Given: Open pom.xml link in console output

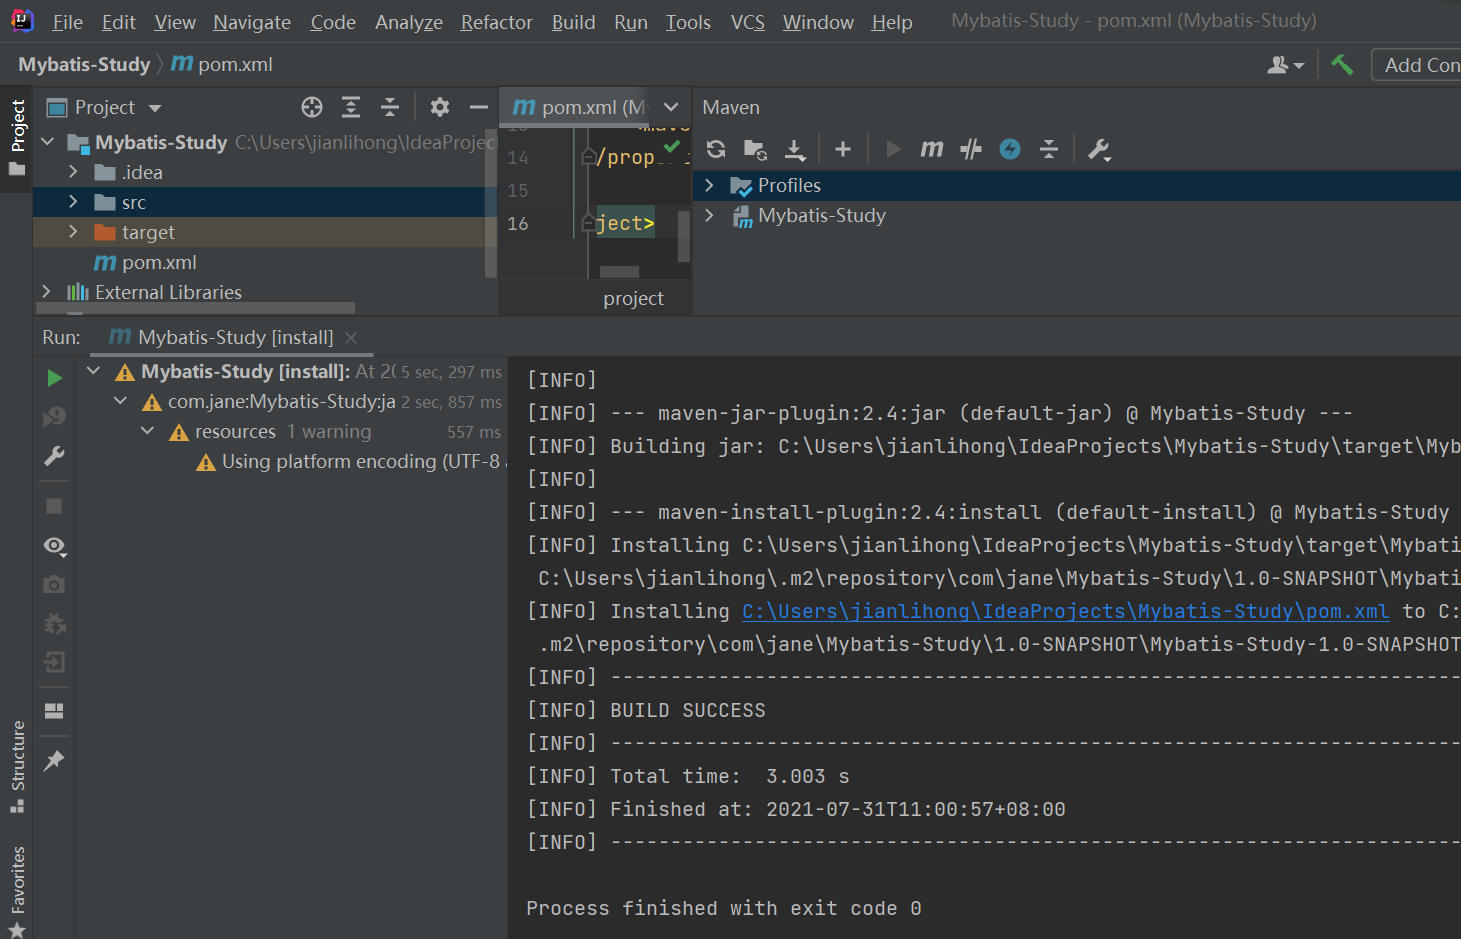Looking at the screenshot, I should [x=1065, y=611].
